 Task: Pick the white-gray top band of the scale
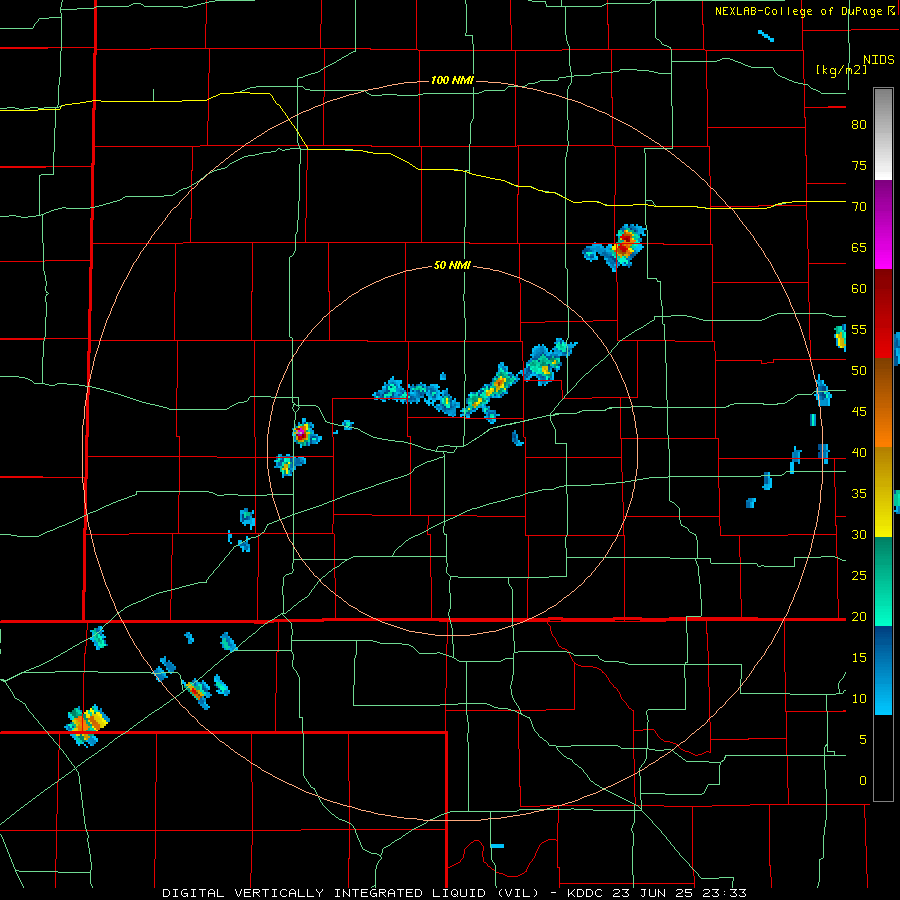tap(883, 134)
